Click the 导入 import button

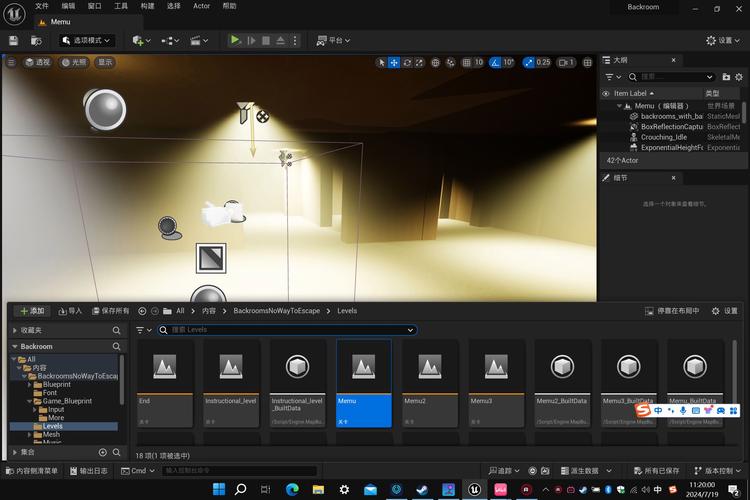pyautogui.click(x=70, y=311)
